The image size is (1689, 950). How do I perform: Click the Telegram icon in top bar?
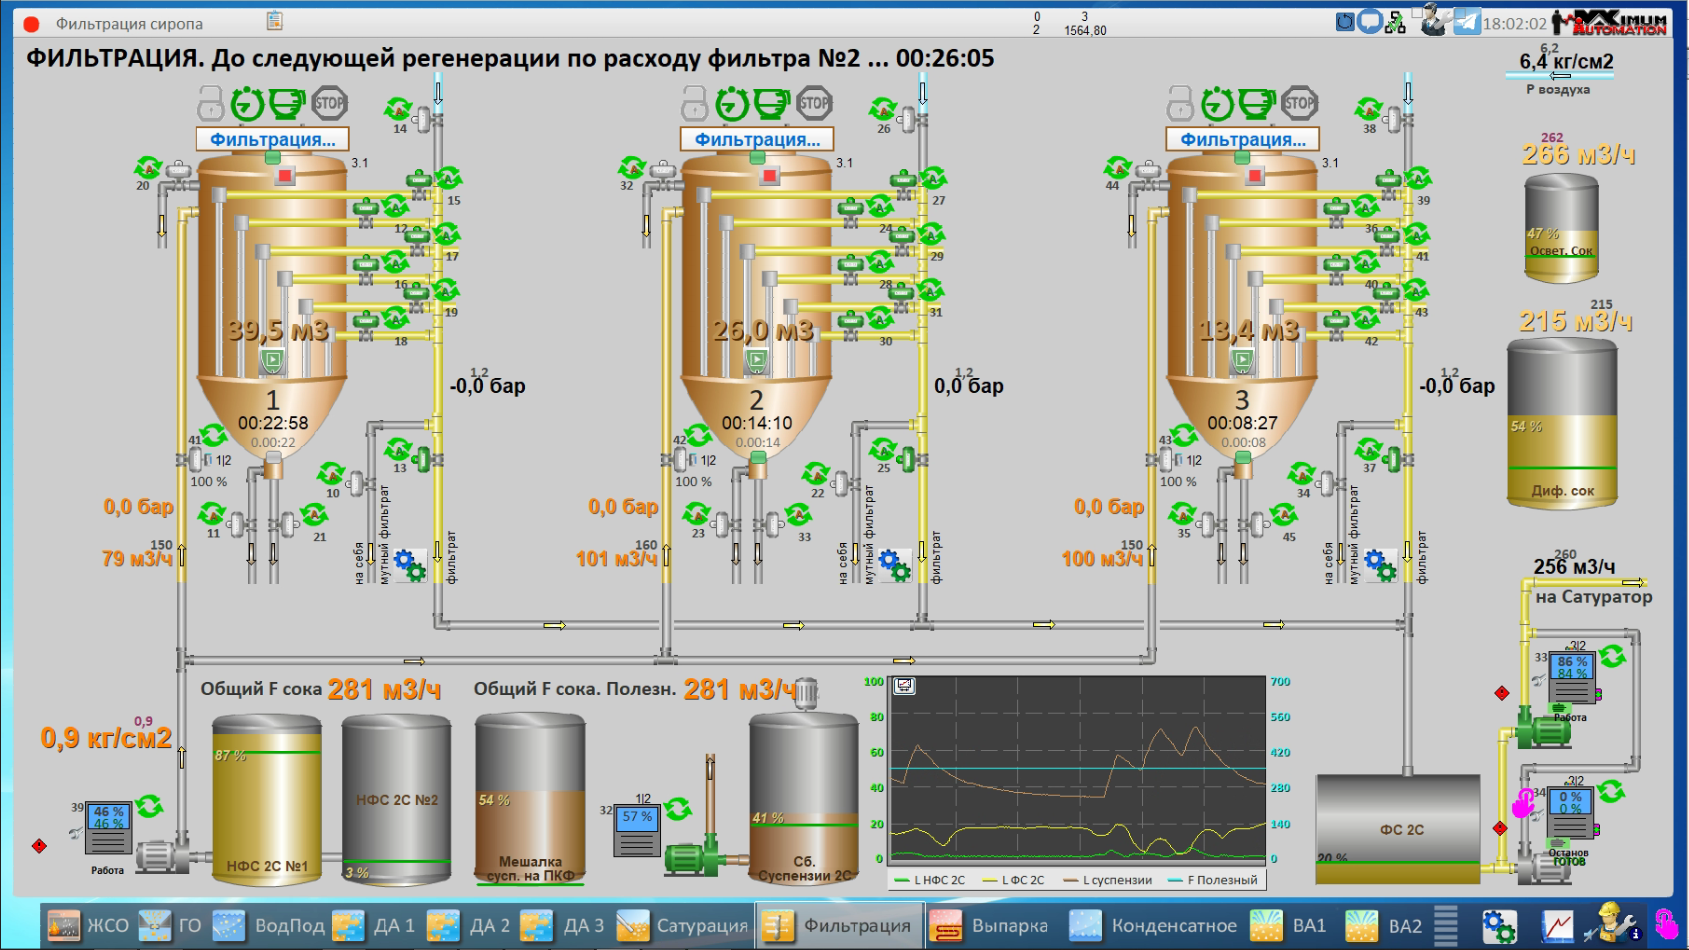click(1466, 22)
